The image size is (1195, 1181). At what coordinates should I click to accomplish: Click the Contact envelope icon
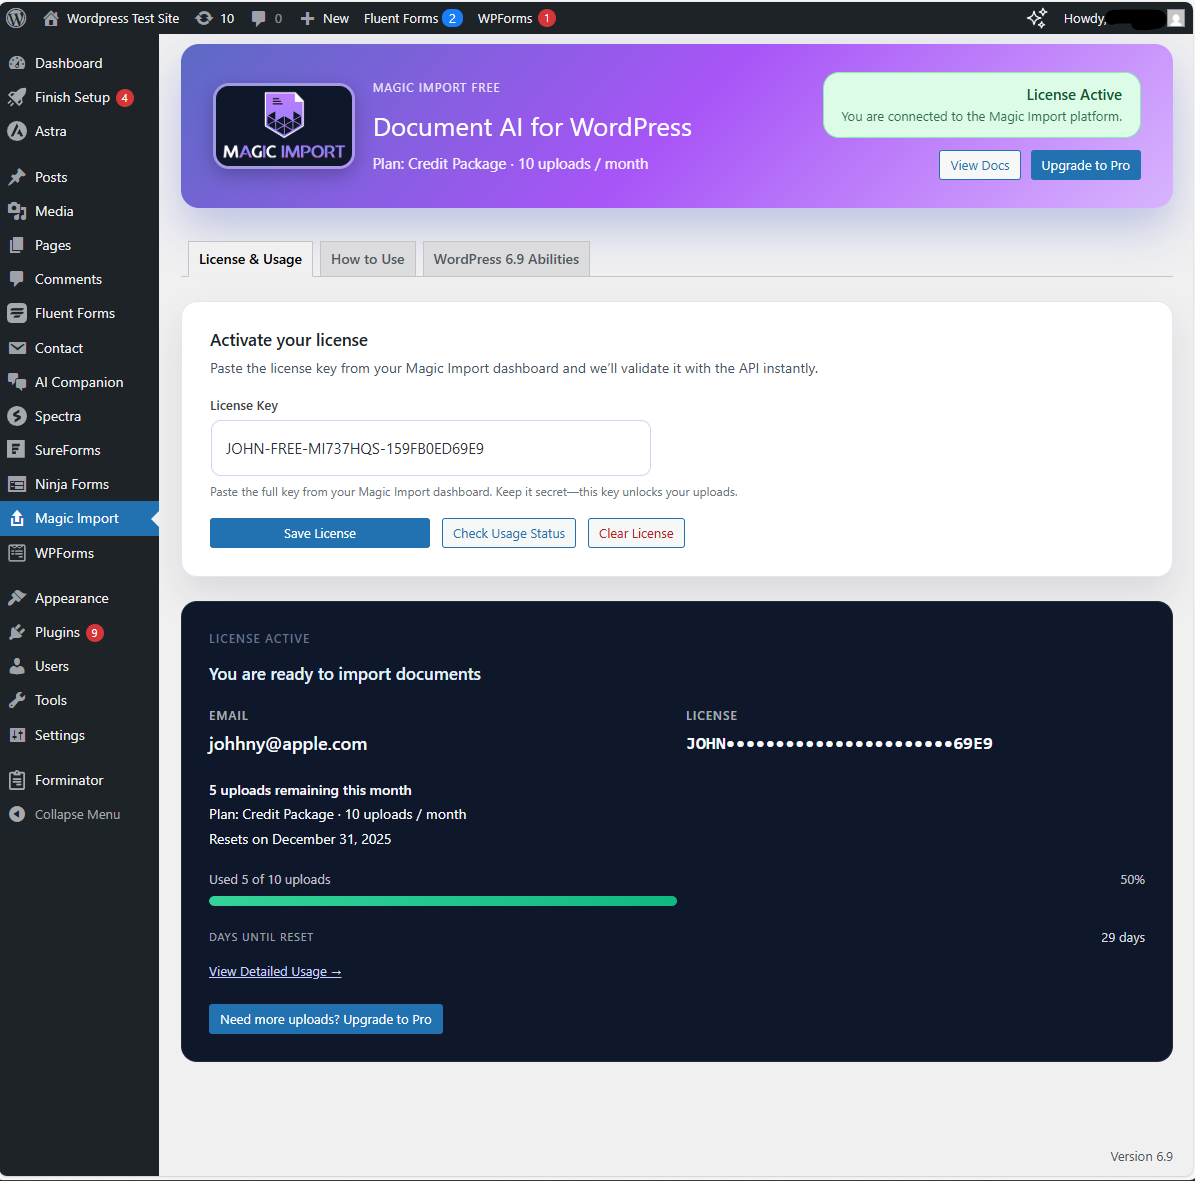coord(17,348)
